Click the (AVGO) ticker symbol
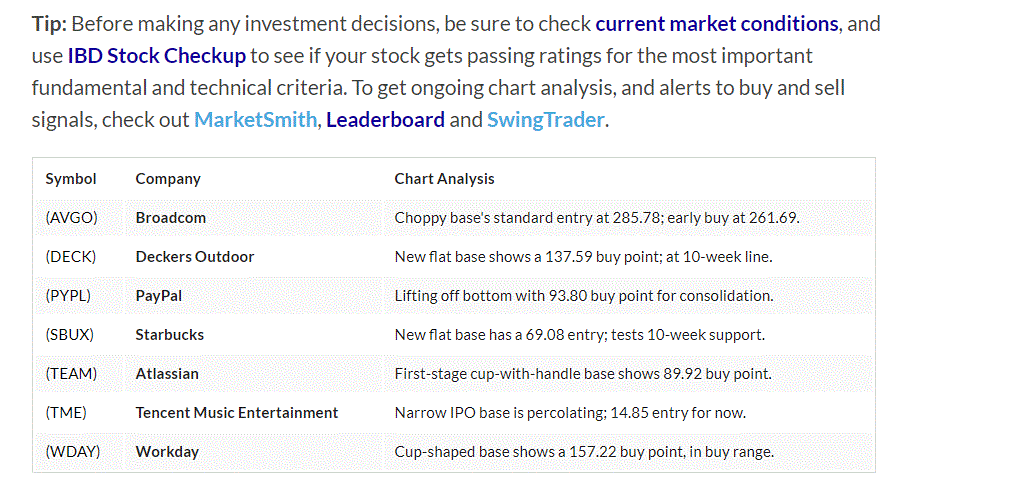The image size is (1017, 482). point(71,218)
